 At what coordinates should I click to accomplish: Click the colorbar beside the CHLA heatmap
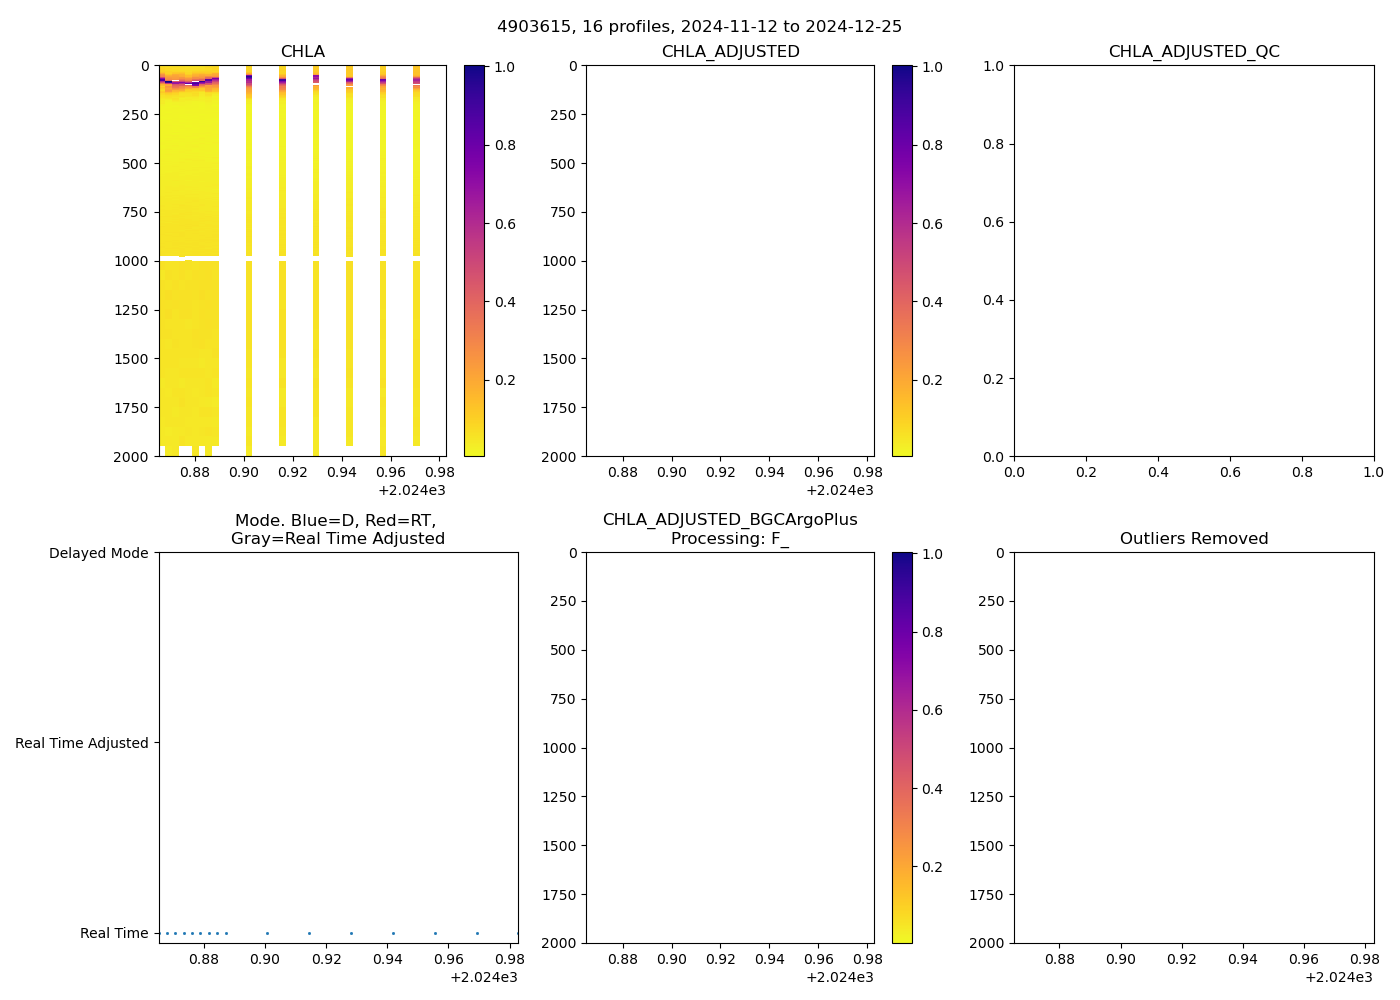(474, 260)
